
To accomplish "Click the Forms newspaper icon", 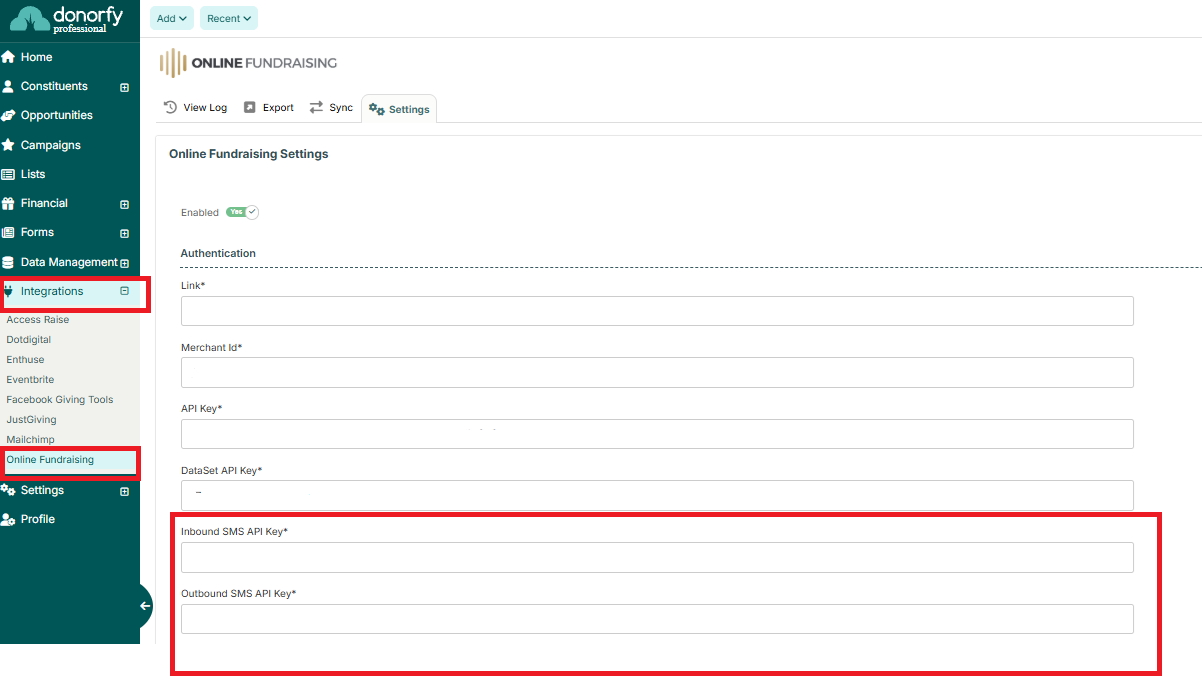I will coord(8,232).
